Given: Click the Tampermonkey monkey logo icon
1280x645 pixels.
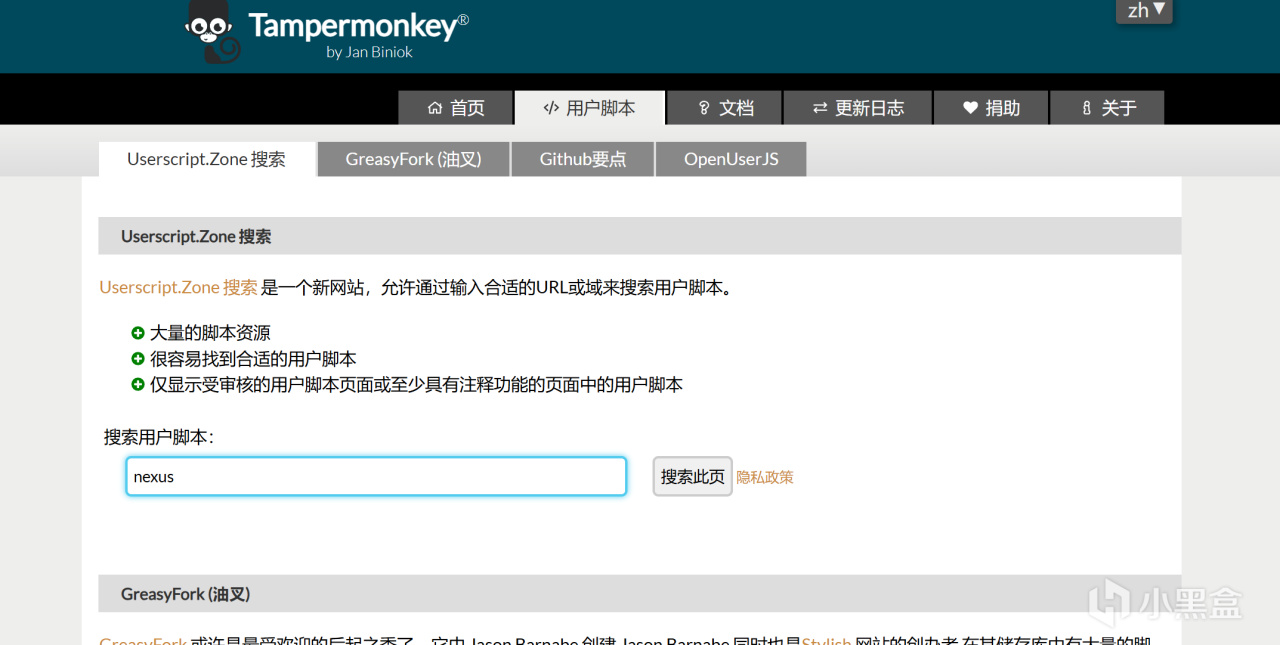Looking at the screenshot, I should [x=212, y=31].
